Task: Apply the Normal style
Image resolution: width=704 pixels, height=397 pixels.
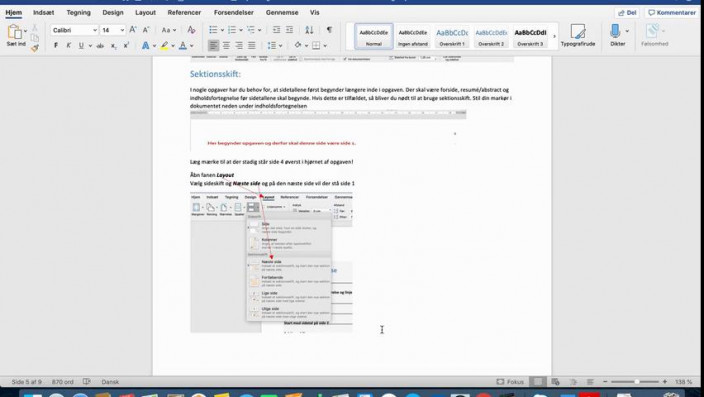Action: (374, 36)
